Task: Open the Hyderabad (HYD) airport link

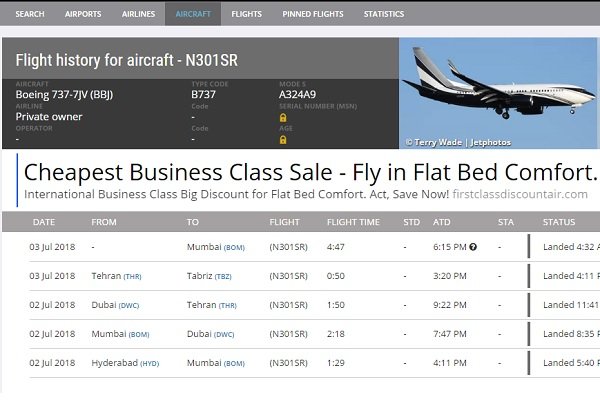Action: pos(125,363)
